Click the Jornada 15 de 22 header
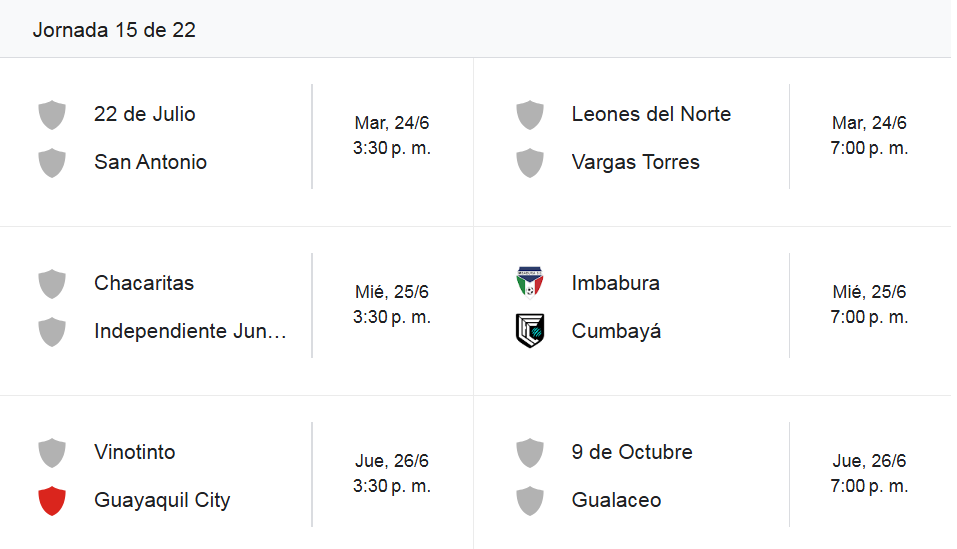The width and height of the screenshot is (957, 549). [114, 30]
